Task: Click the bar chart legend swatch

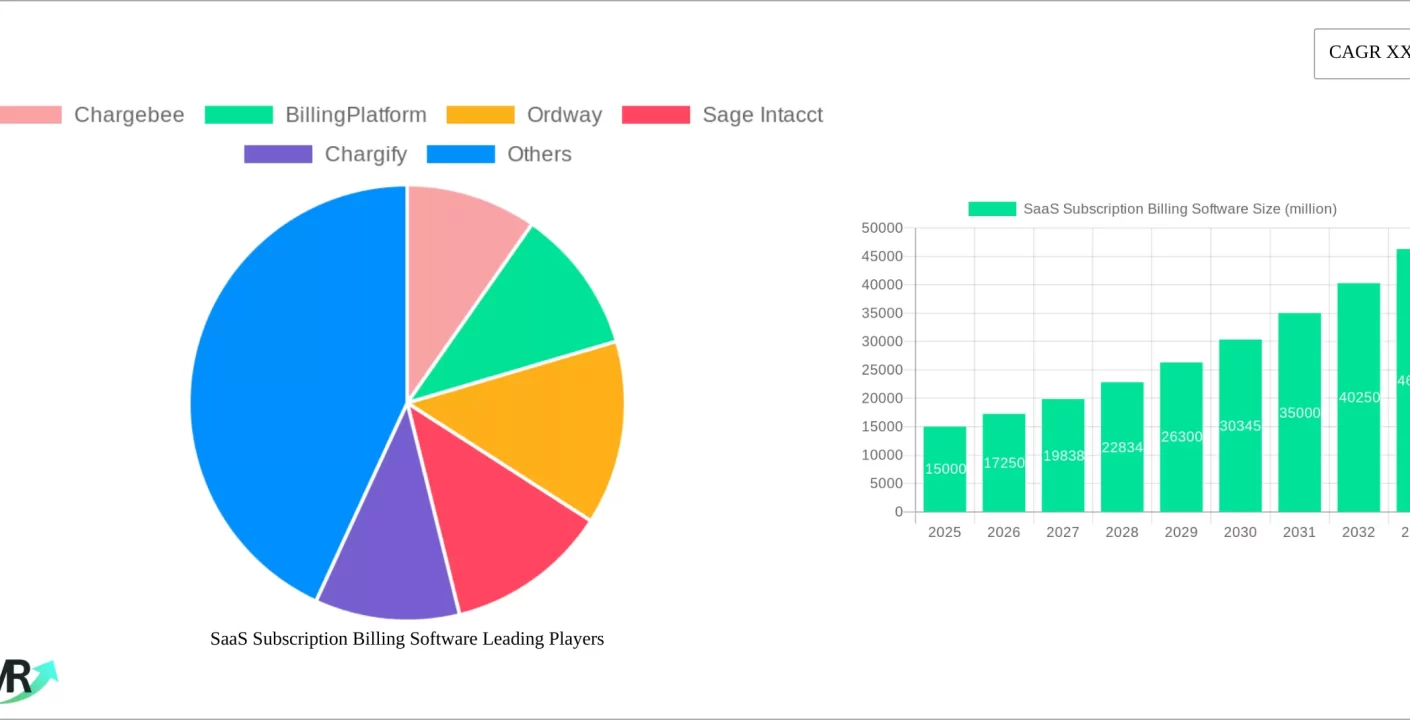Action: 990,209
